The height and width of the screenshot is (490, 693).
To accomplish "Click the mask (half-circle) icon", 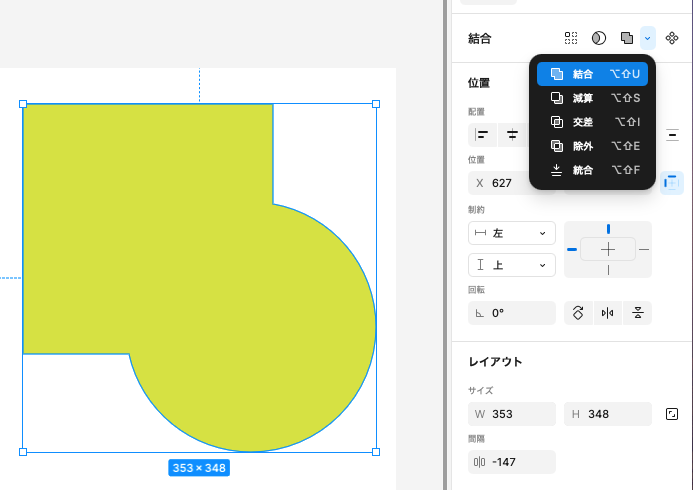I will click(x=598, y=38).
